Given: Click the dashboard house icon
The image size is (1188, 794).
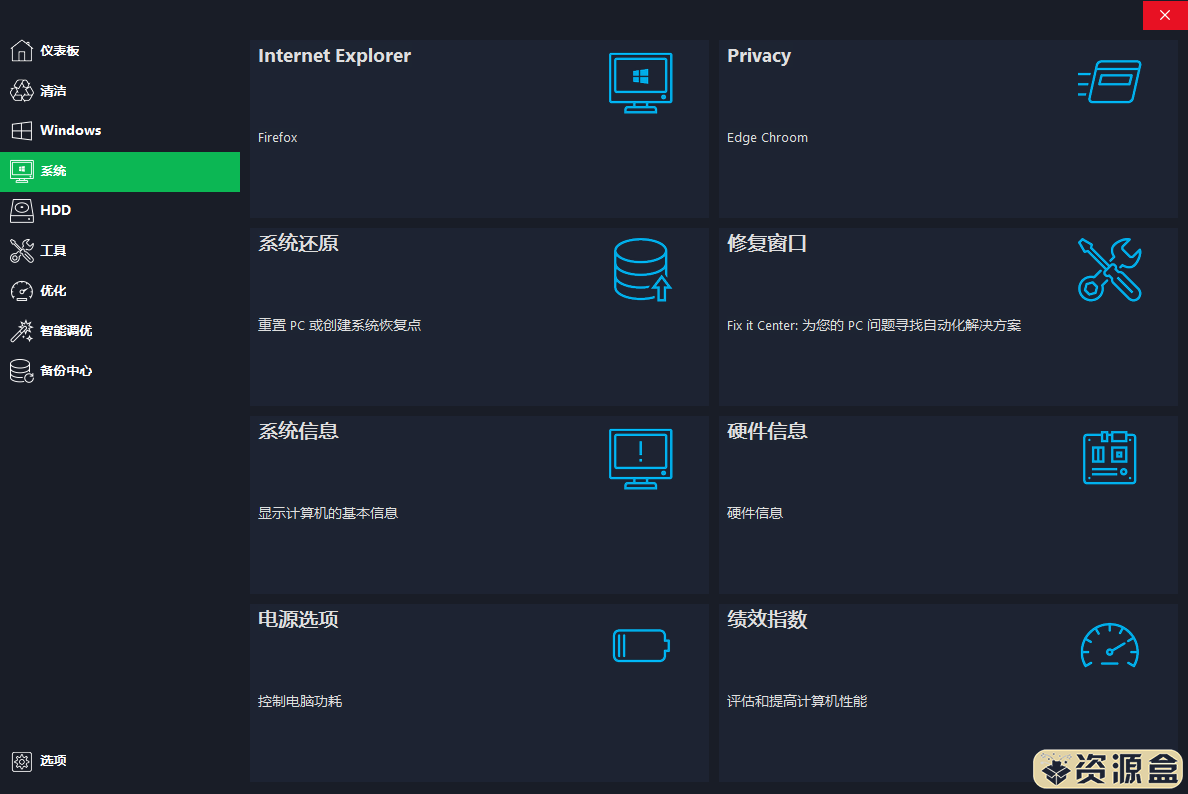Looking at the screenshot, I should pos(21,51).
